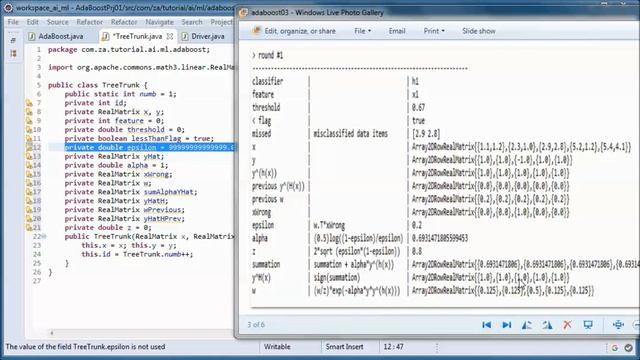This screenshot has width=640, height=360.
Task: Click the line 'package com.za.tutorial.ai.ml.adaboost;'
Action: pyautogui.click(x=129, y=49)
